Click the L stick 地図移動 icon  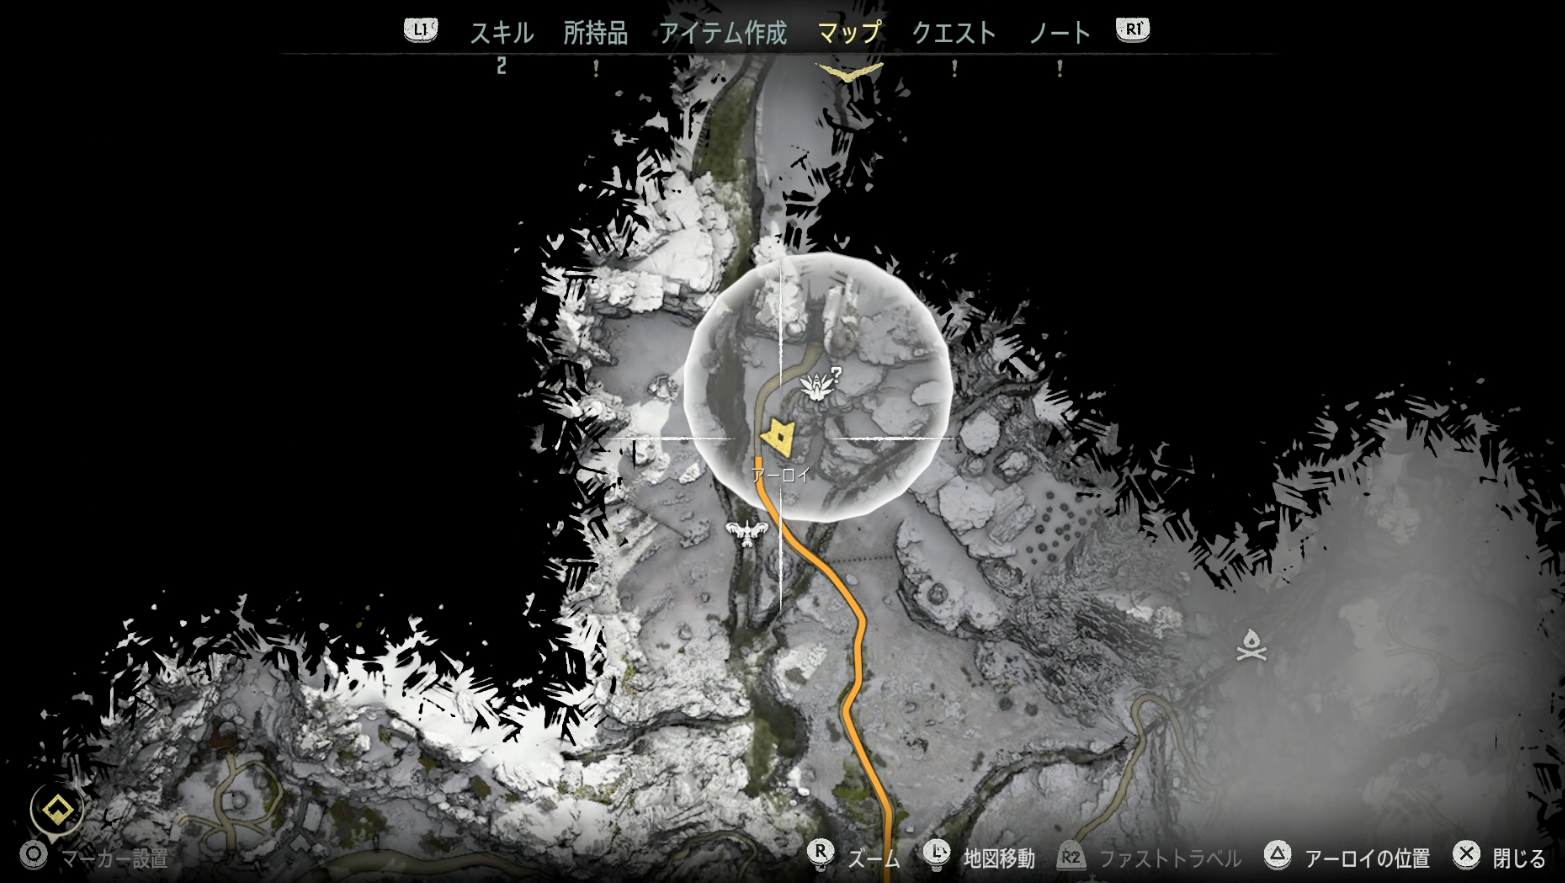936,853
